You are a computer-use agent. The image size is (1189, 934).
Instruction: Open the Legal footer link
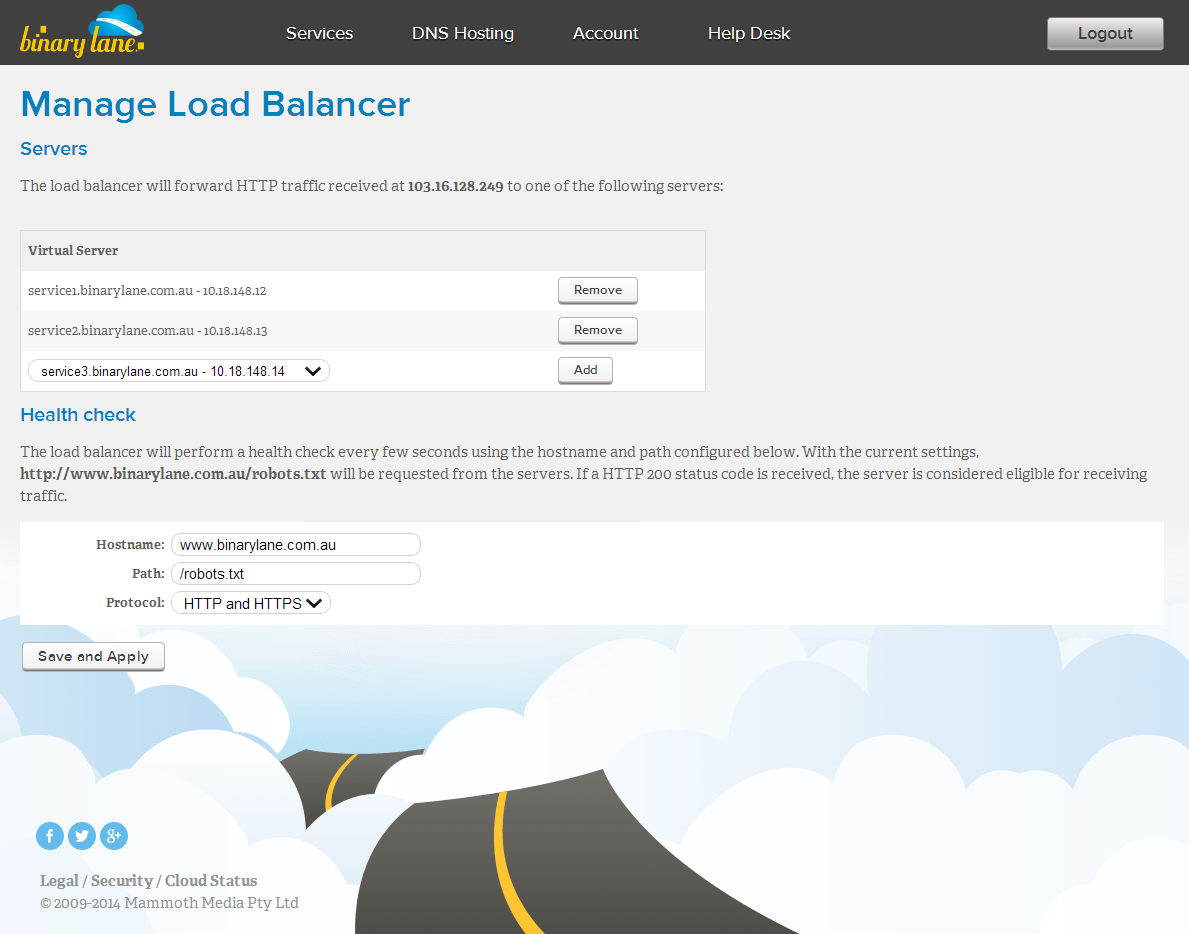[x=59, y=881]
